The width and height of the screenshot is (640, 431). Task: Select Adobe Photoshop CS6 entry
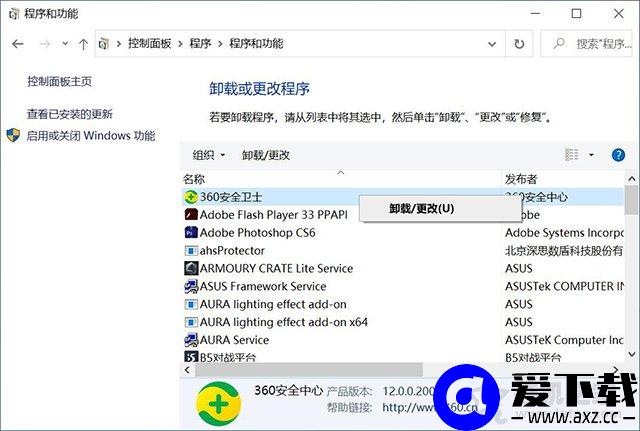click(258, 233)
